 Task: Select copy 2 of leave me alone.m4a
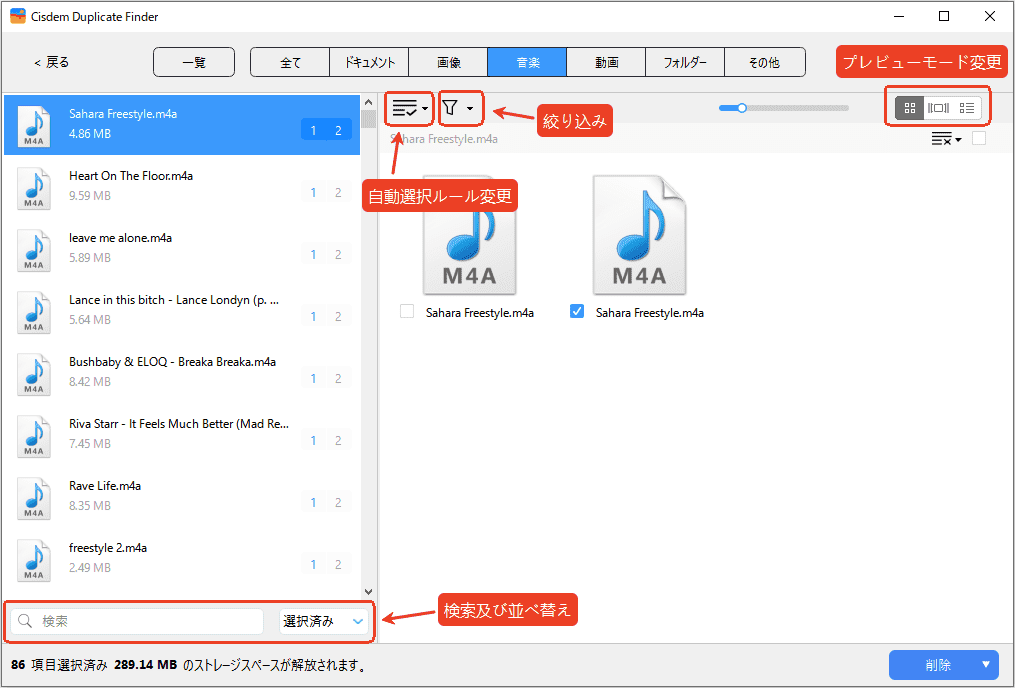338,254
